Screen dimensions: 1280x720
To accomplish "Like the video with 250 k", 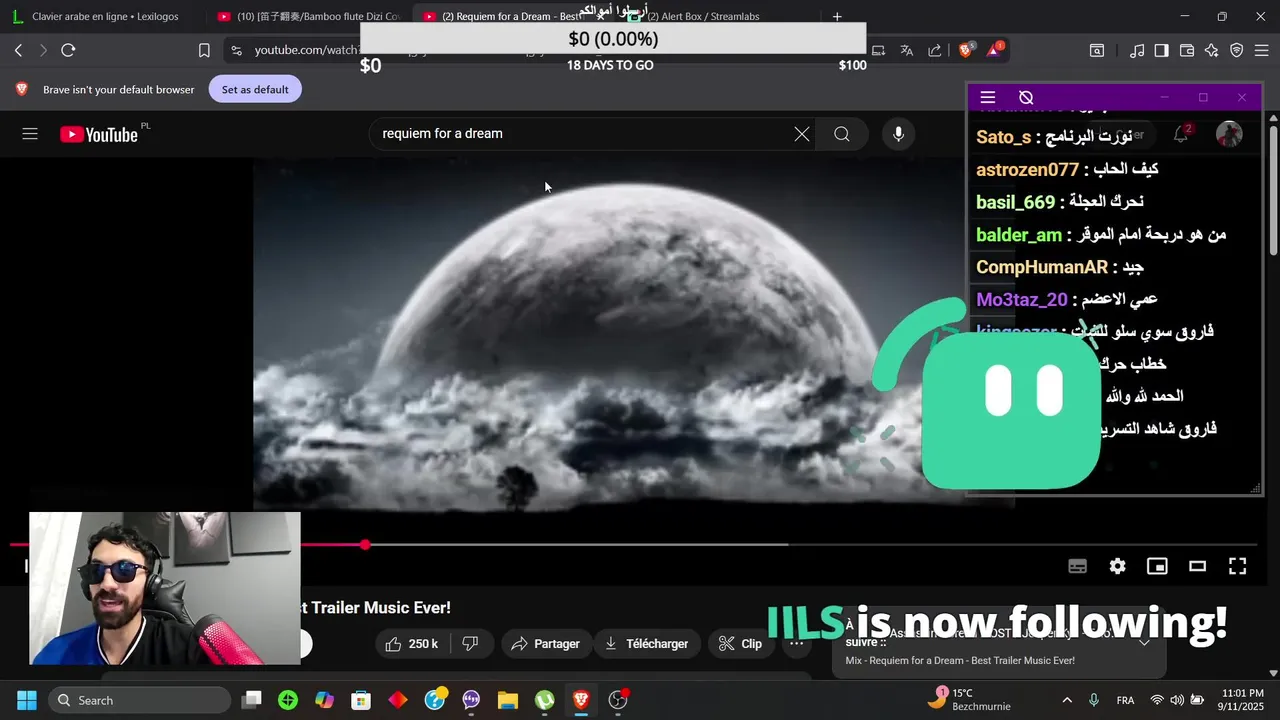I will pyautogui.click(x=412, y=644).
